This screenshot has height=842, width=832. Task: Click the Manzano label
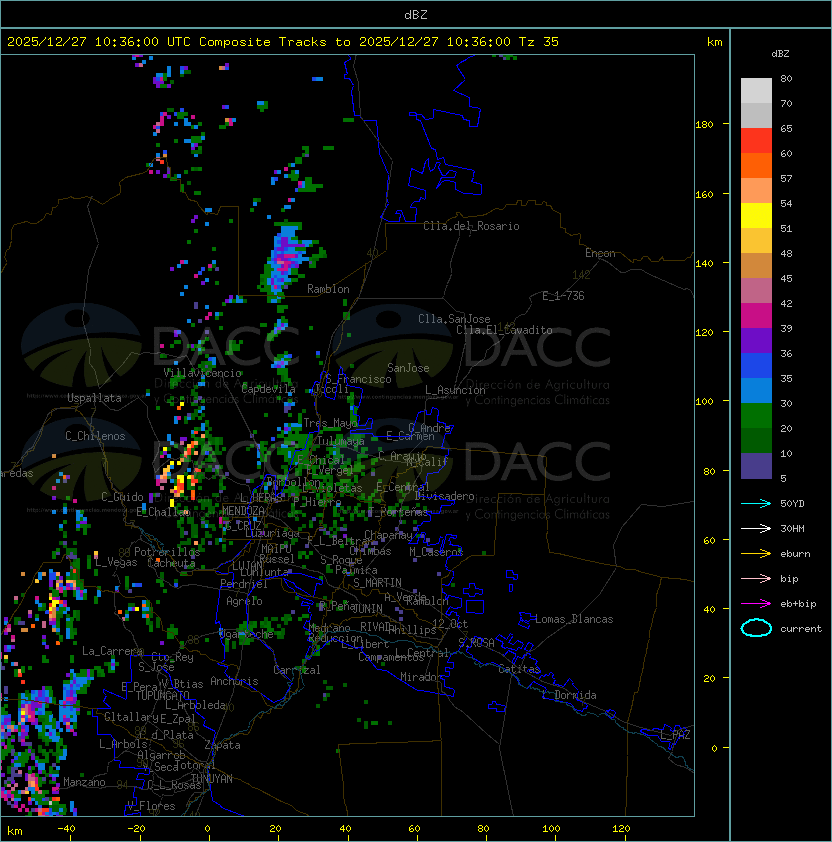point(84,782)
